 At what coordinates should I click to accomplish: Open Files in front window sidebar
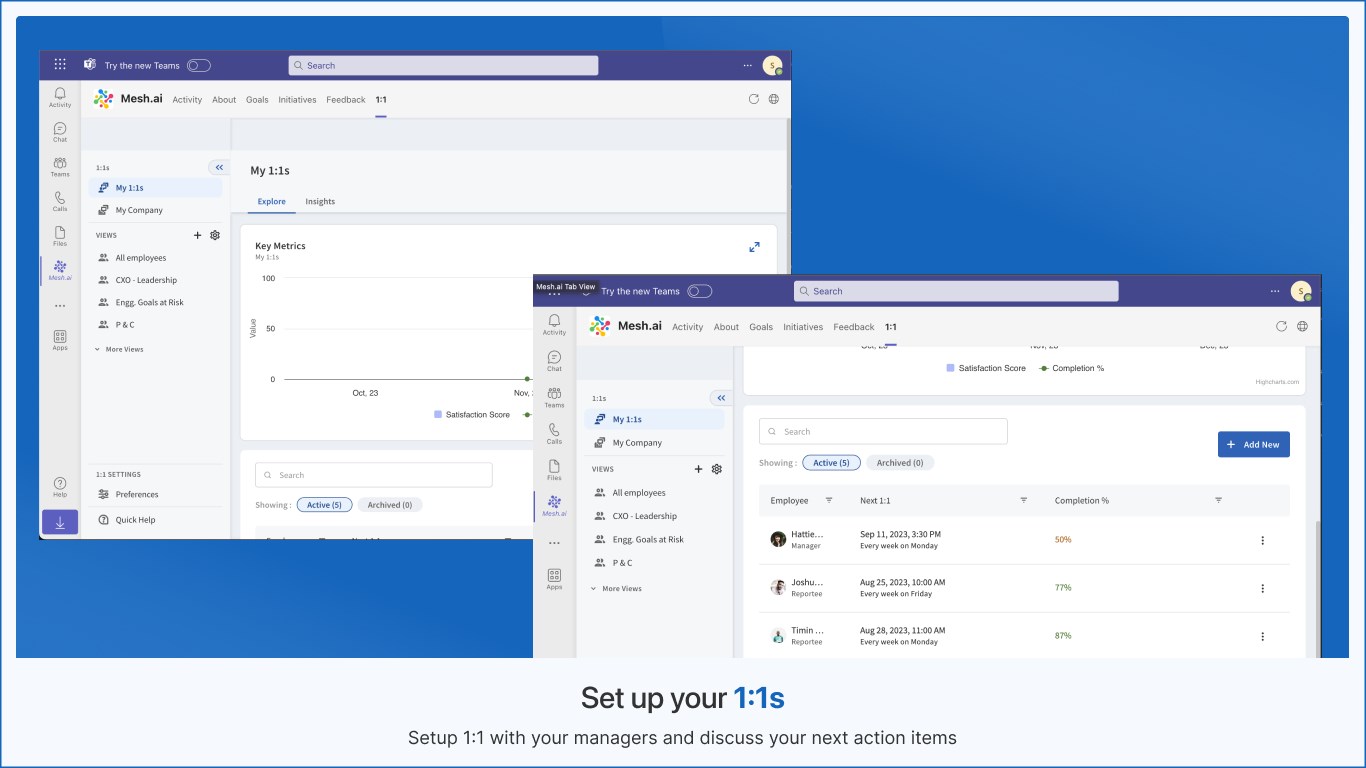coord(554,470)
